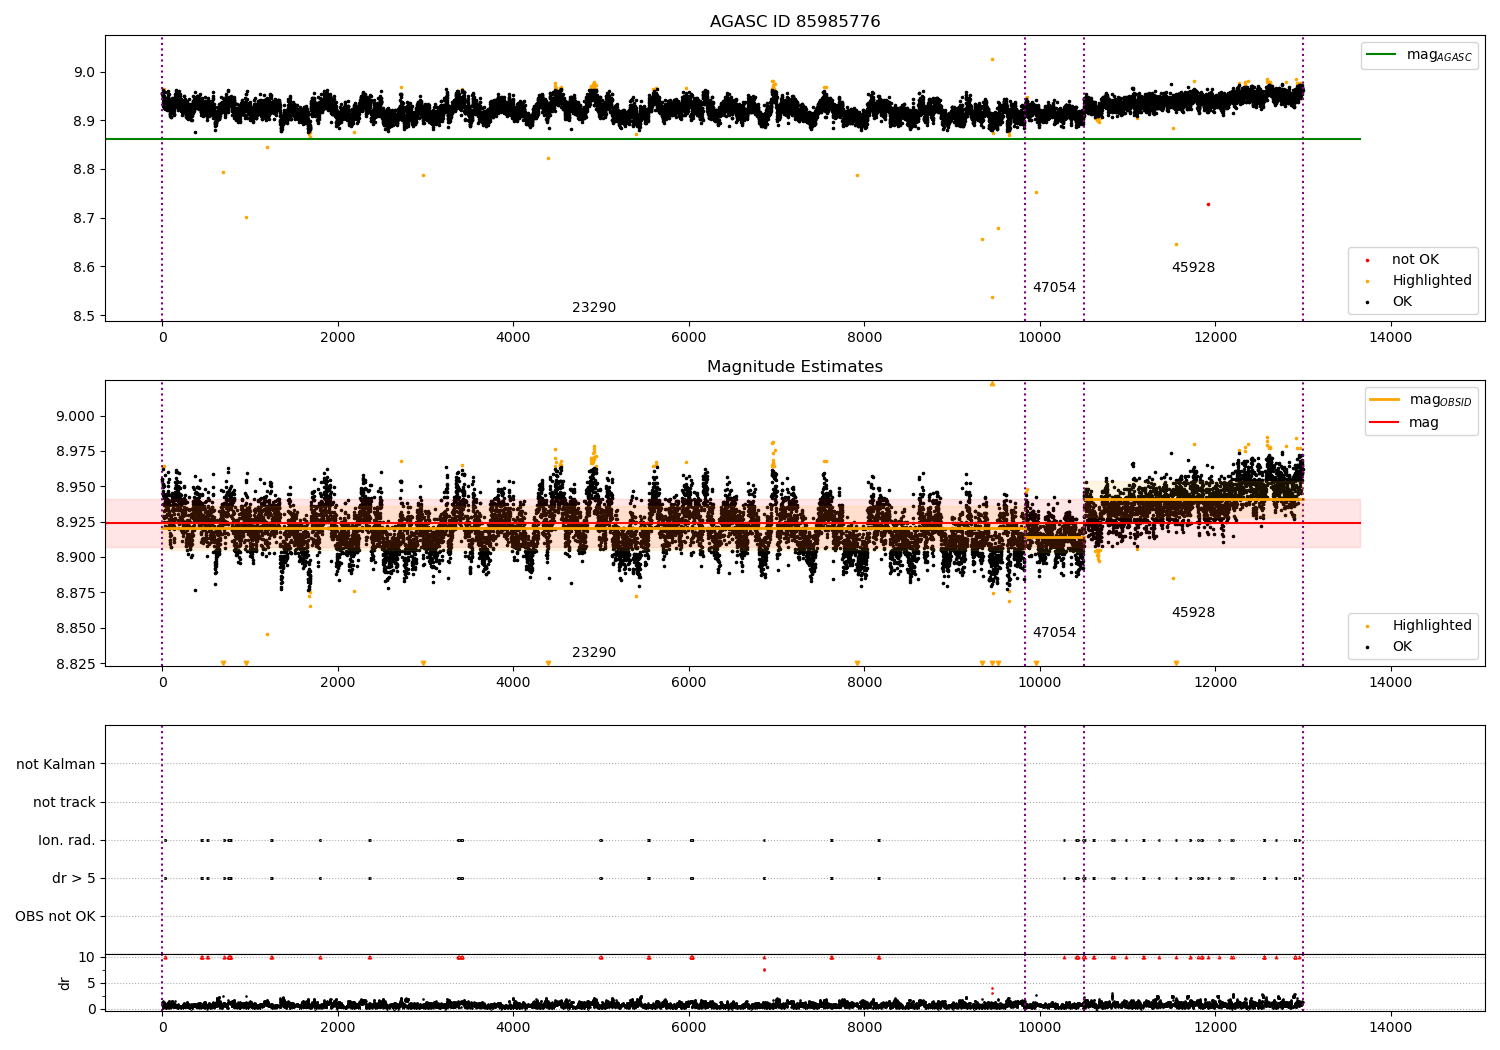Click the 'Magnitude Estimates' plot title

tap(795, 367)
